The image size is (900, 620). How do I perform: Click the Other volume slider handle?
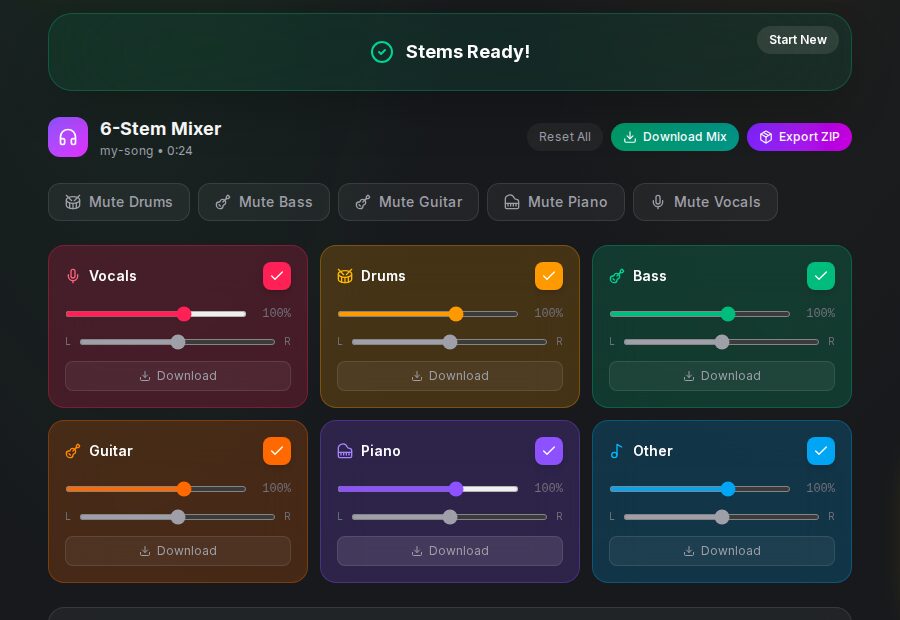pos(728,489)
